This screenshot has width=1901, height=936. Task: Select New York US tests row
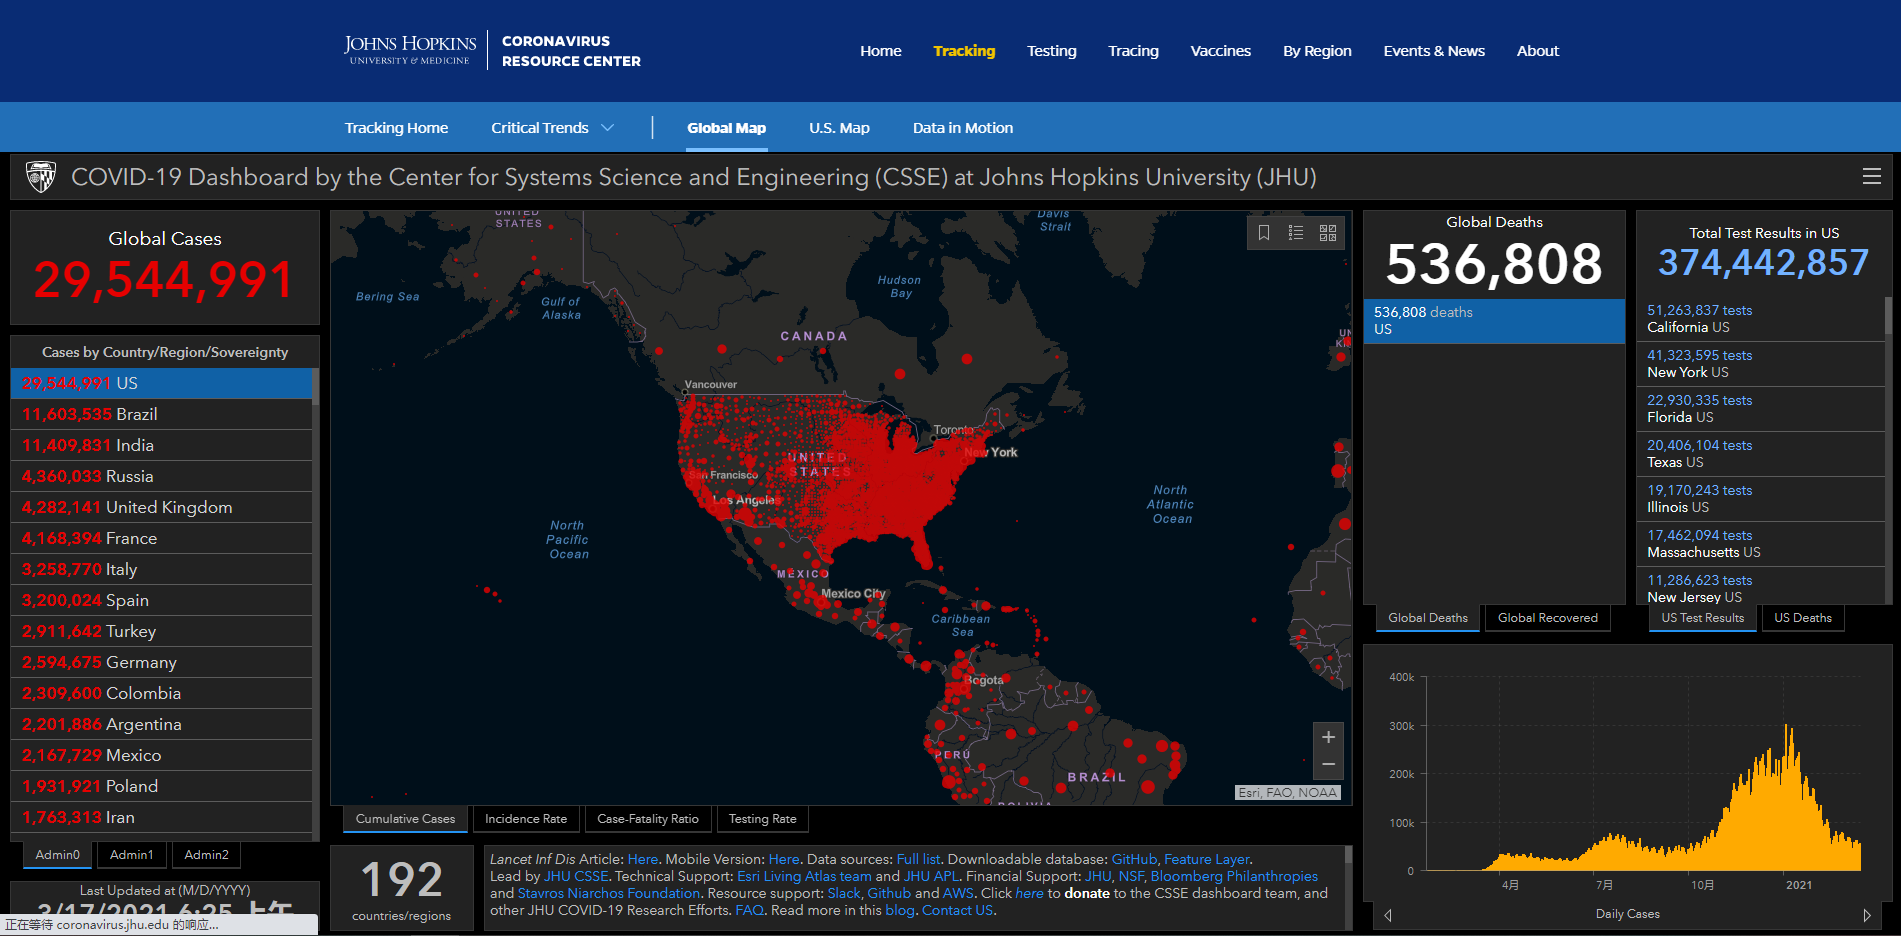(x=1761, y=364)
